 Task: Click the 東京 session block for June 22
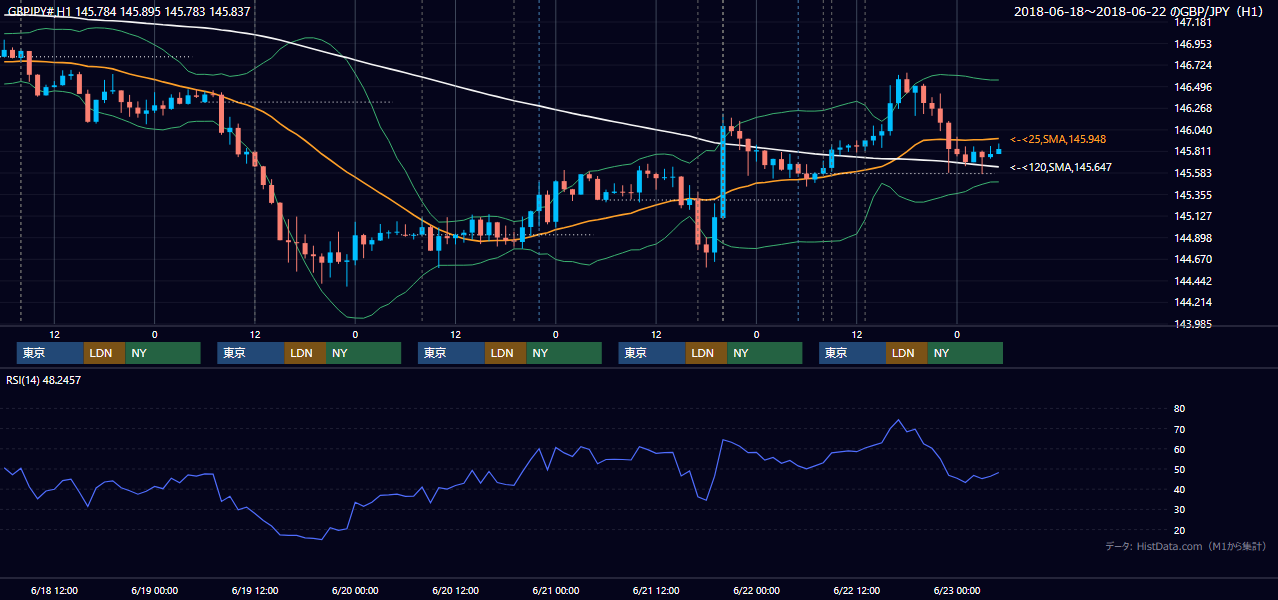pyautogui.click(x=853, y=353)
